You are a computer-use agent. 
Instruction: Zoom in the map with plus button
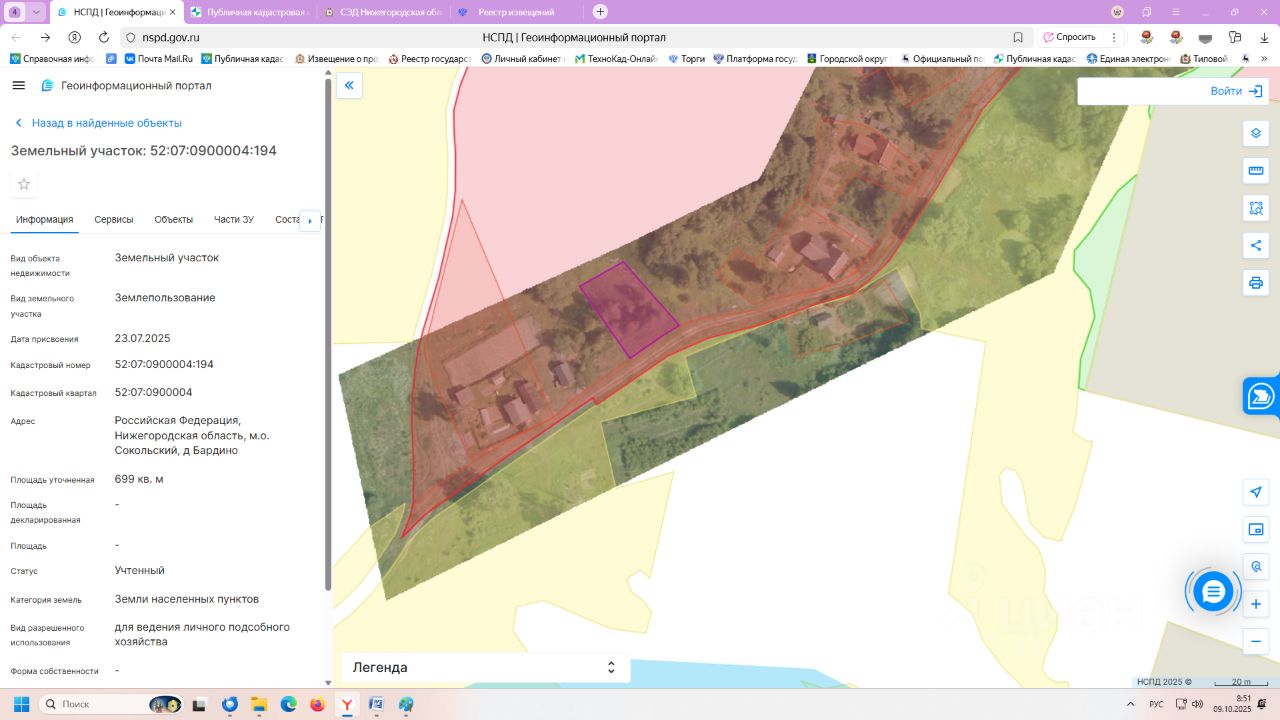[1256, 604]
